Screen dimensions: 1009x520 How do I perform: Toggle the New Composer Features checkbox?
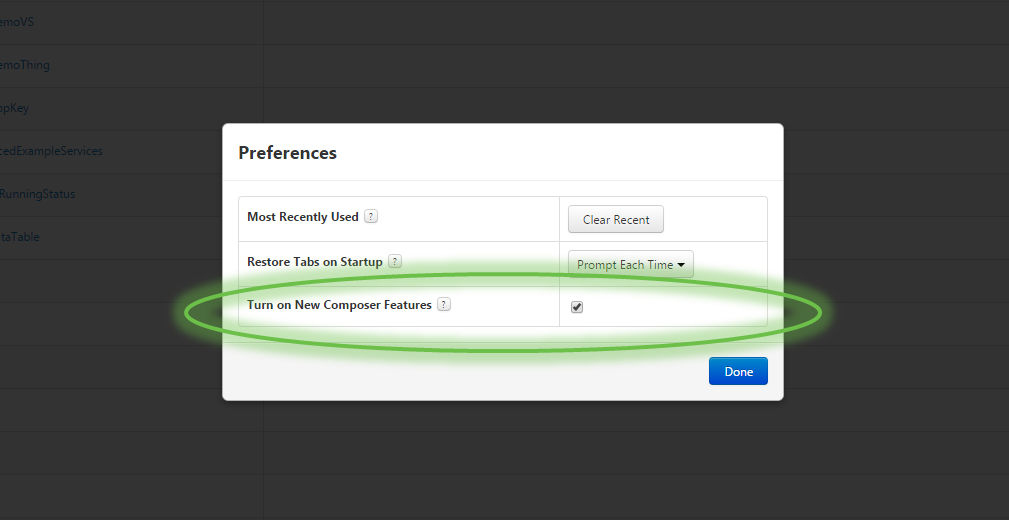(x=577, y=307)
